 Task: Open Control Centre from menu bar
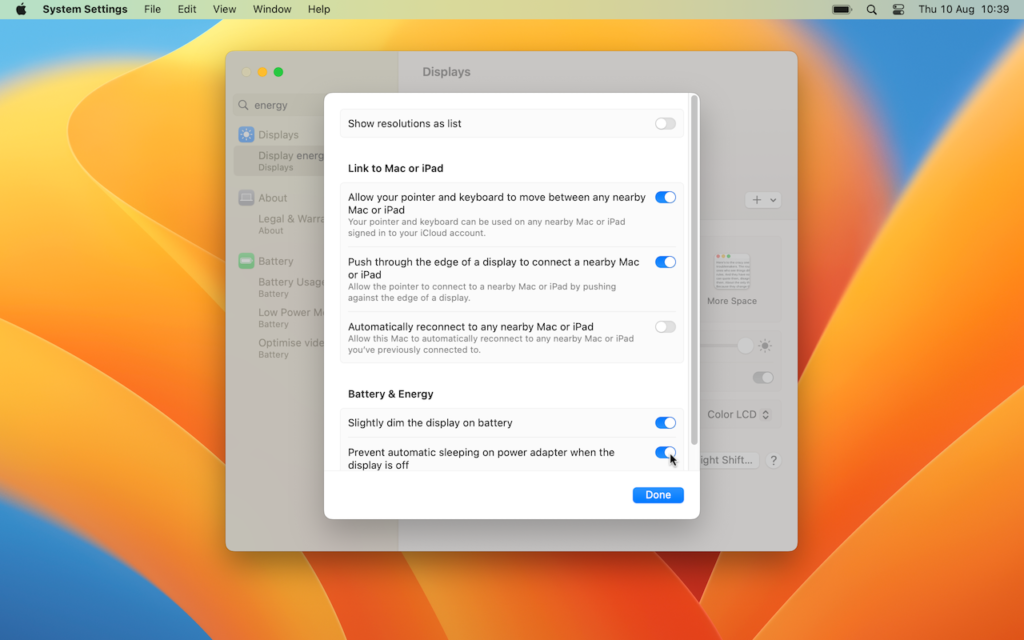(x=898, y=9)
